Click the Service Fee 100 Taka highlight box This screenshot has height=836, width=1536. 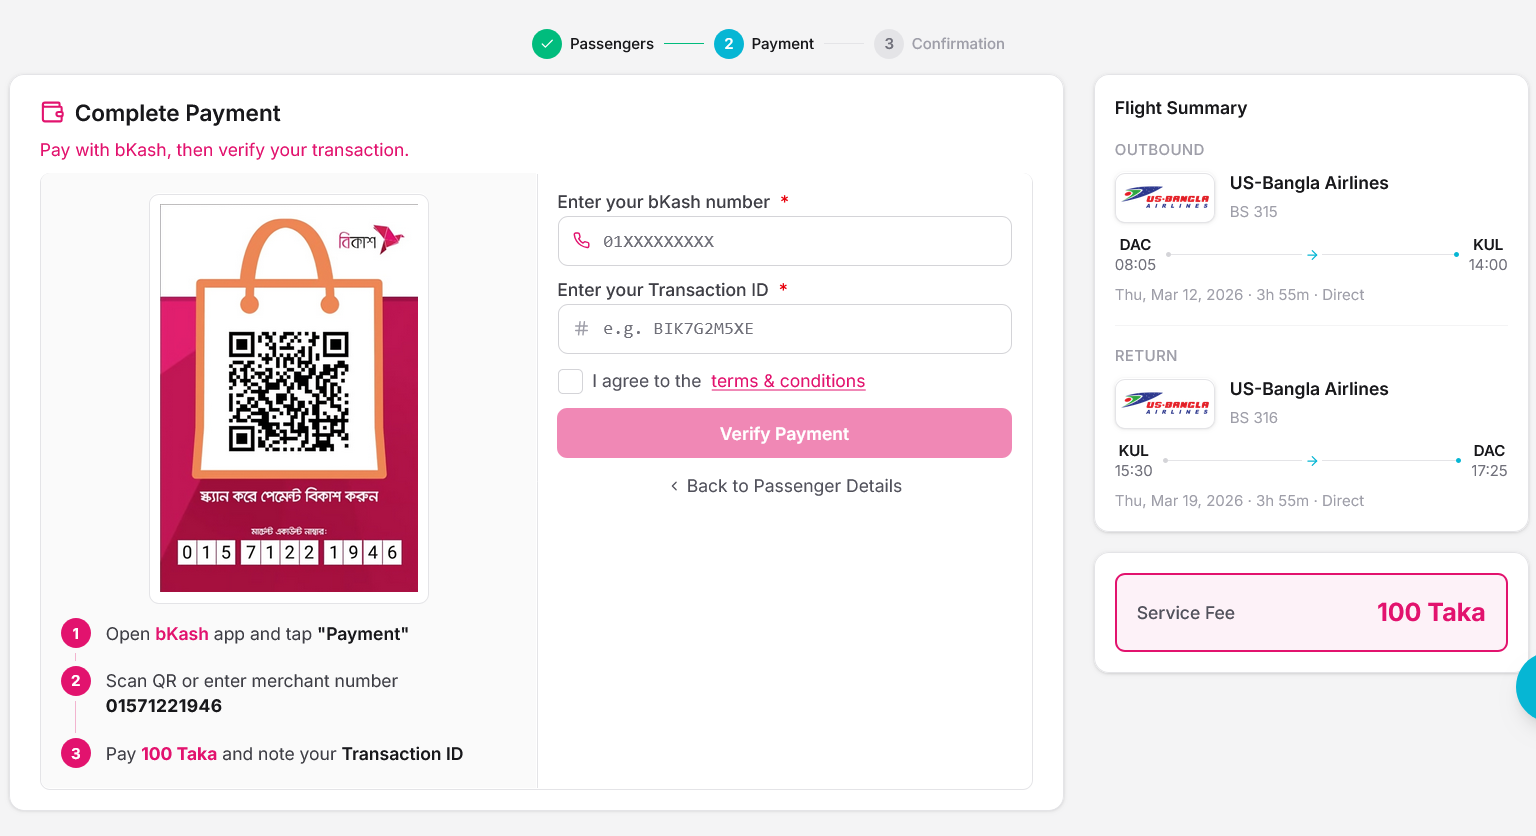point(1310,612)
